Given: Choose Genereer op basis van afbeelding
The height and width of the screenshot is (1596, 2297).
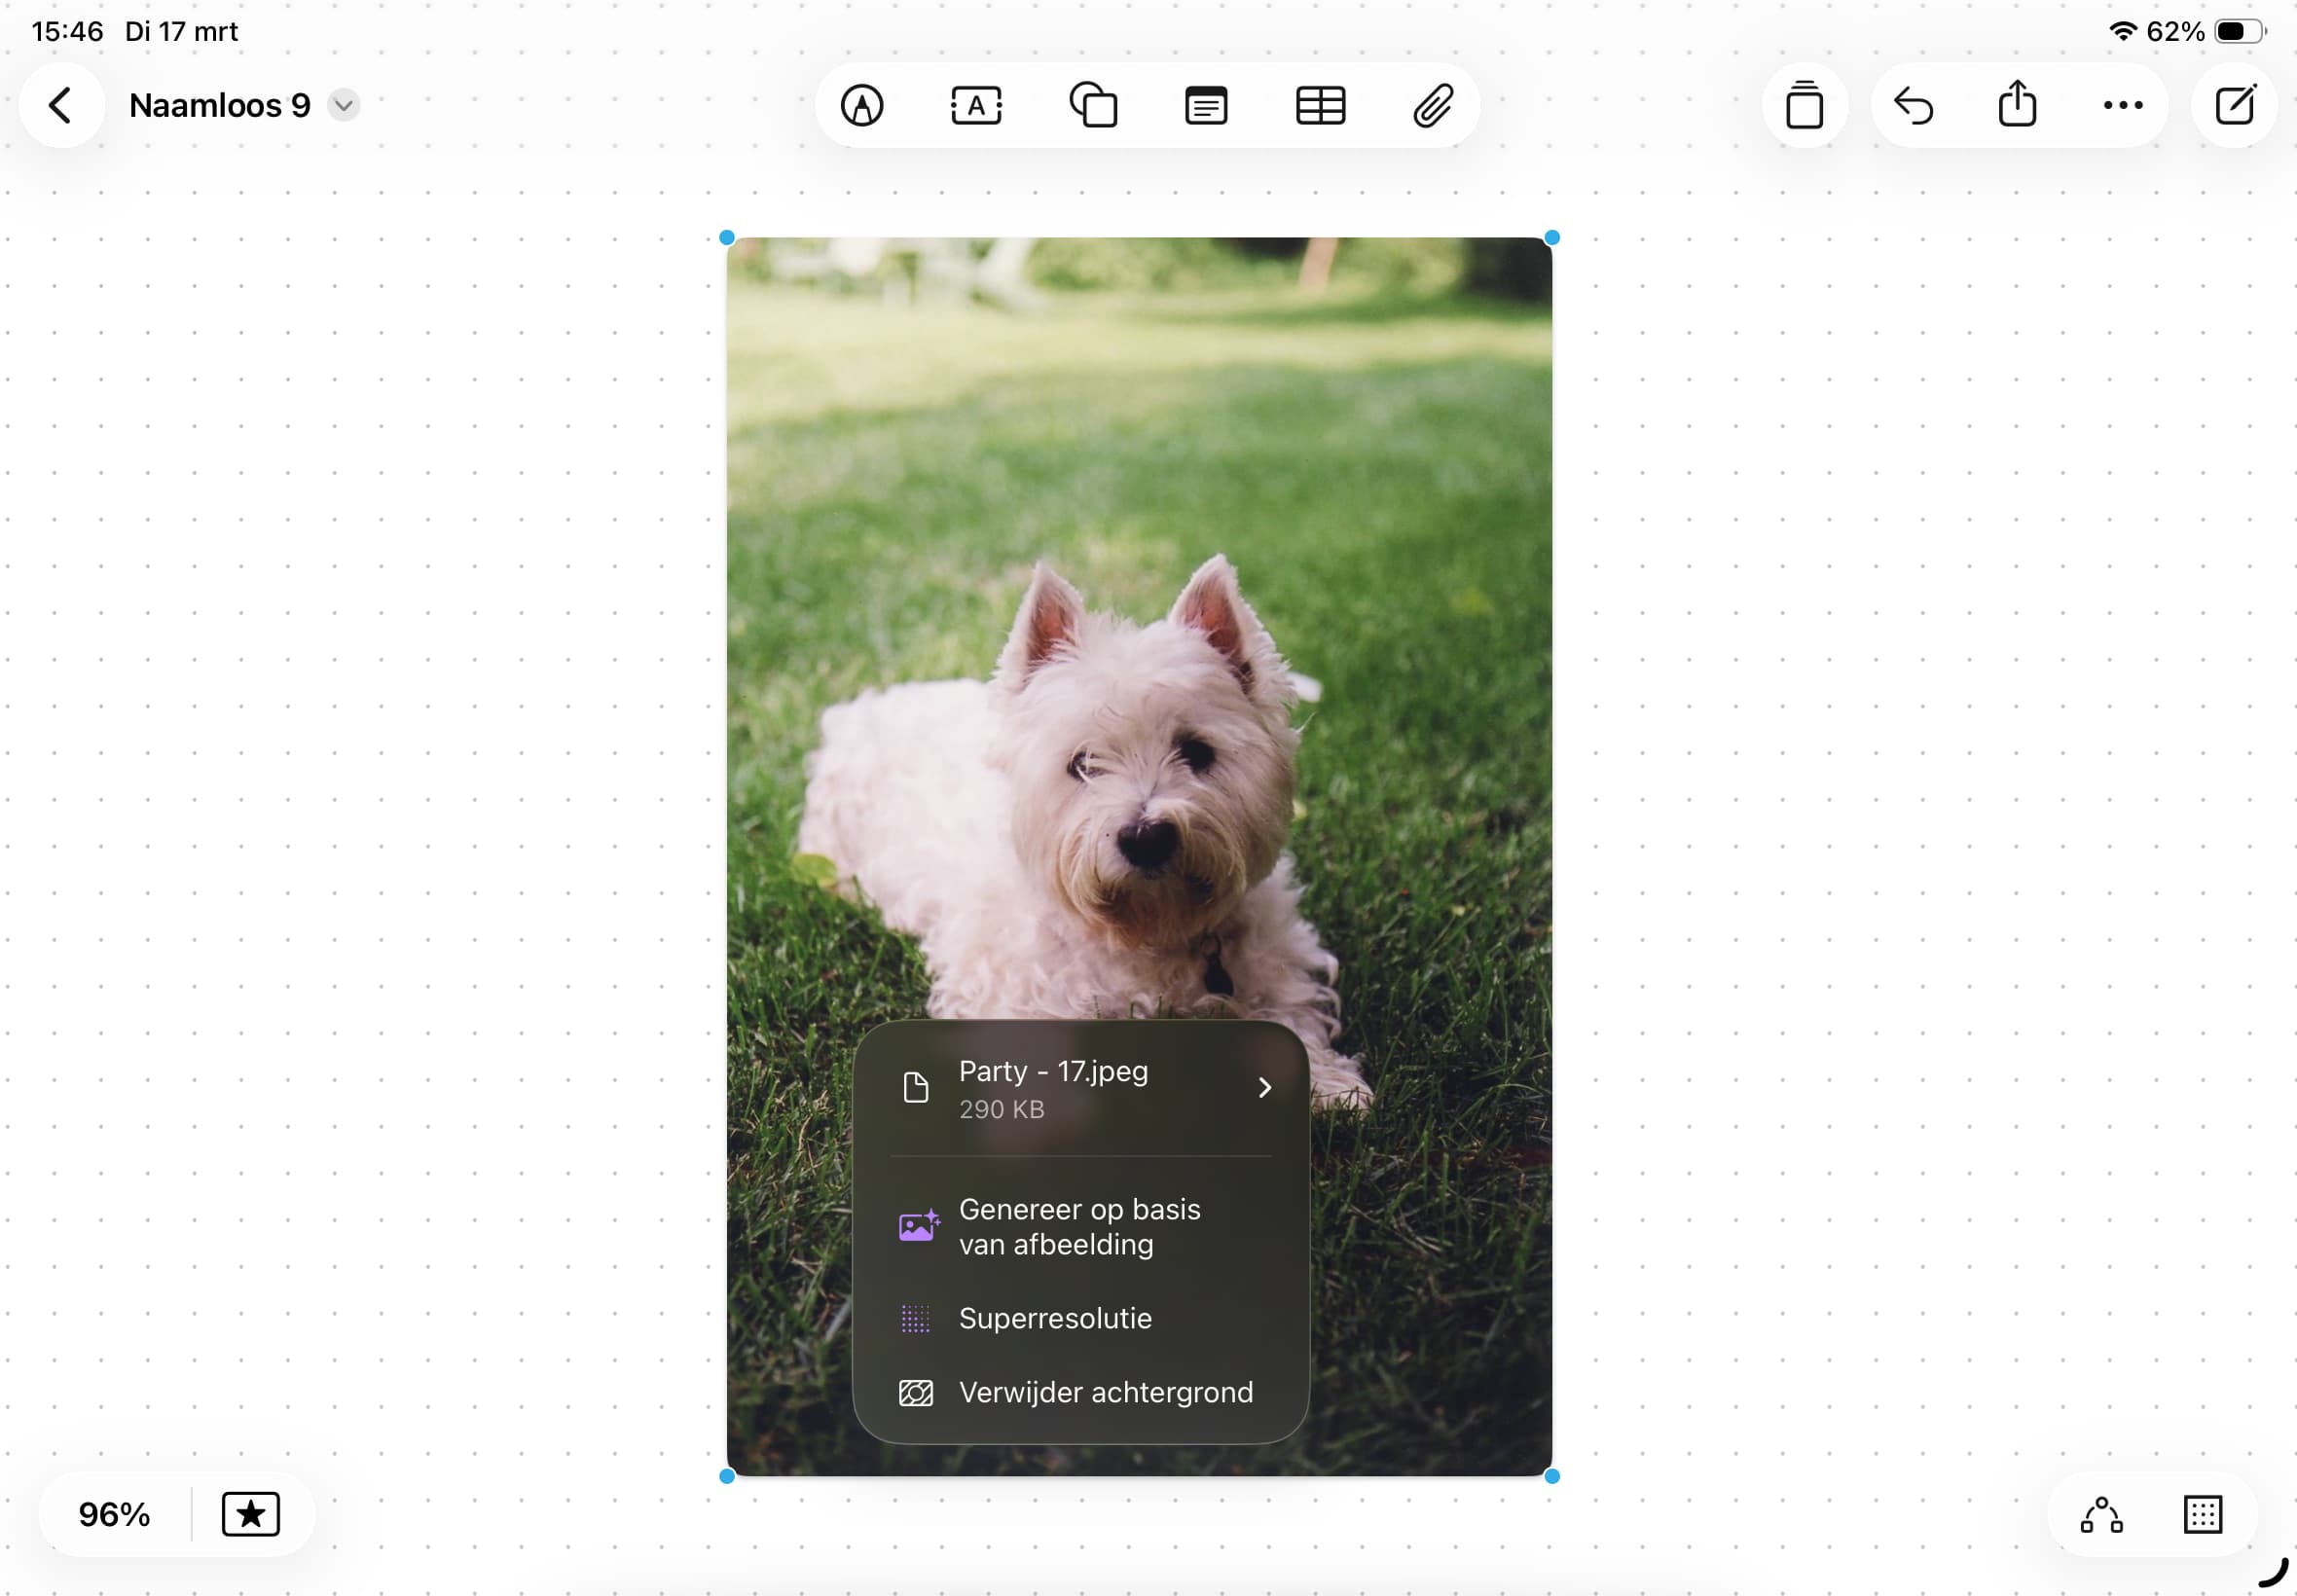Looking at the screenshot, I should (x=1079, y=1226).
